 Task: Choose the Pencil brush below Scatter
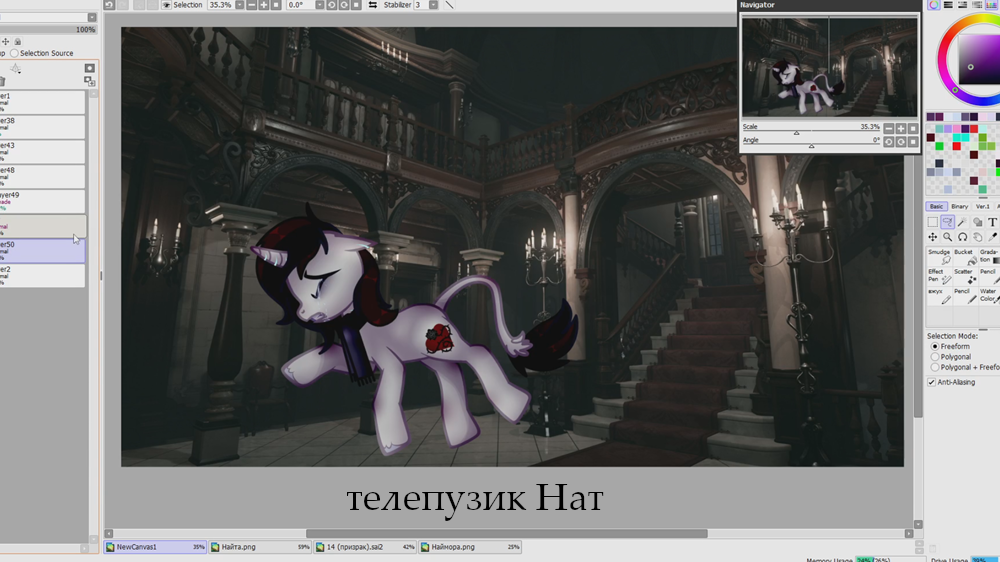point(965,295)
